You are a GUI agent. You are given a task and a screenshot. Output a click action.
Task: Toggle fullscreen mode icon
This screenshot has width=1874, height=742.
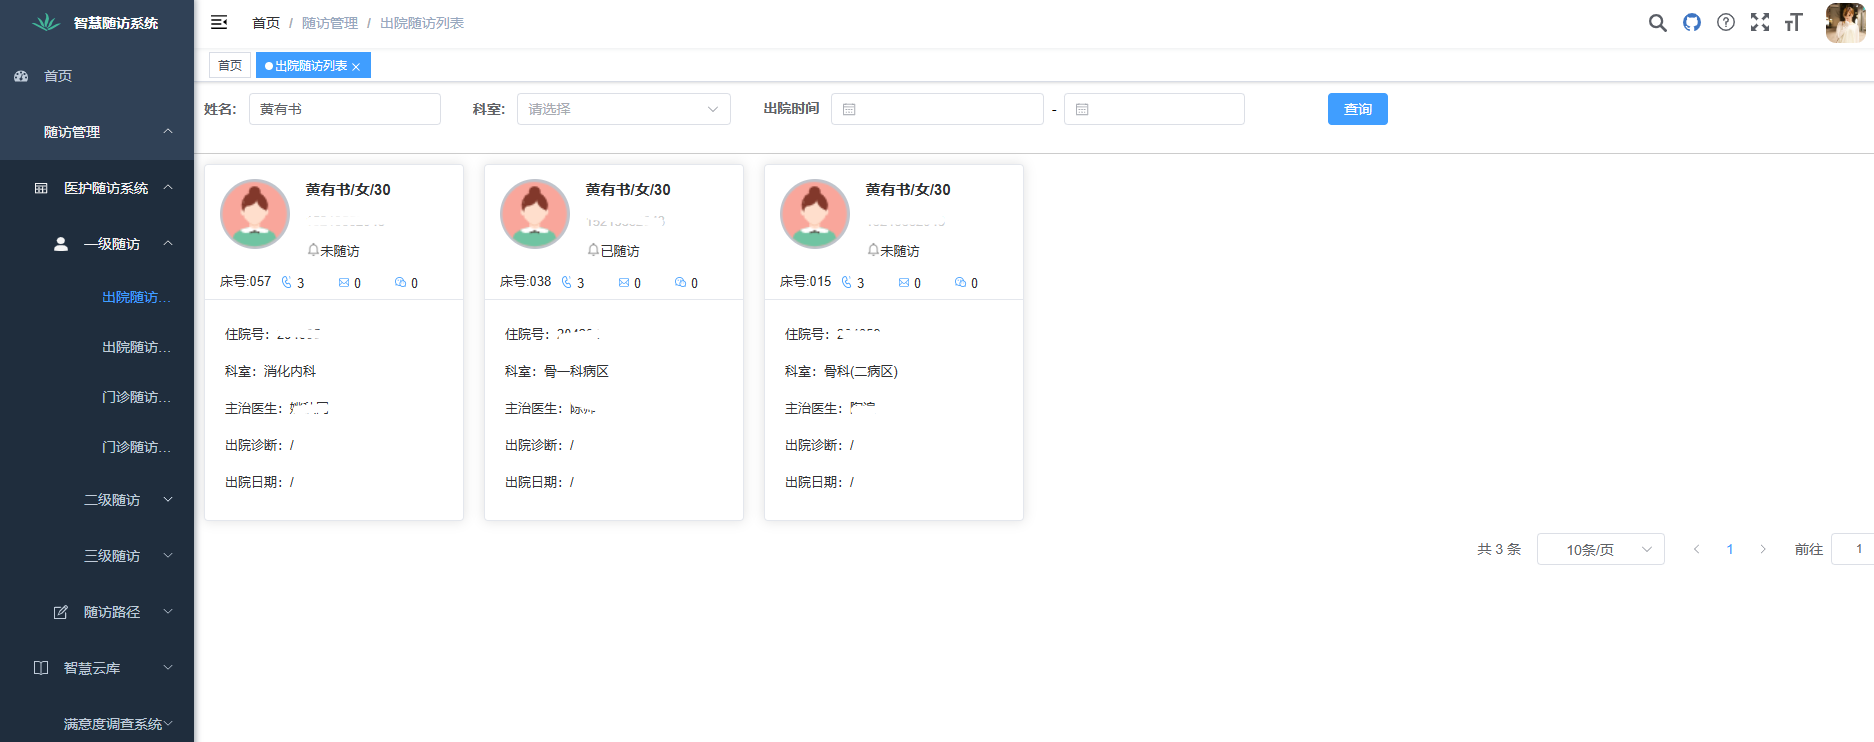[x=1759, y=22]
